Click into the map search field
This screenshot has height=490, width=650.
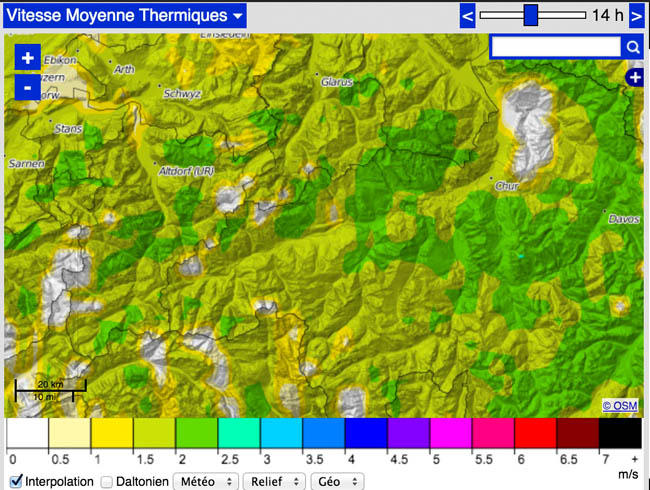pos(556,46)
